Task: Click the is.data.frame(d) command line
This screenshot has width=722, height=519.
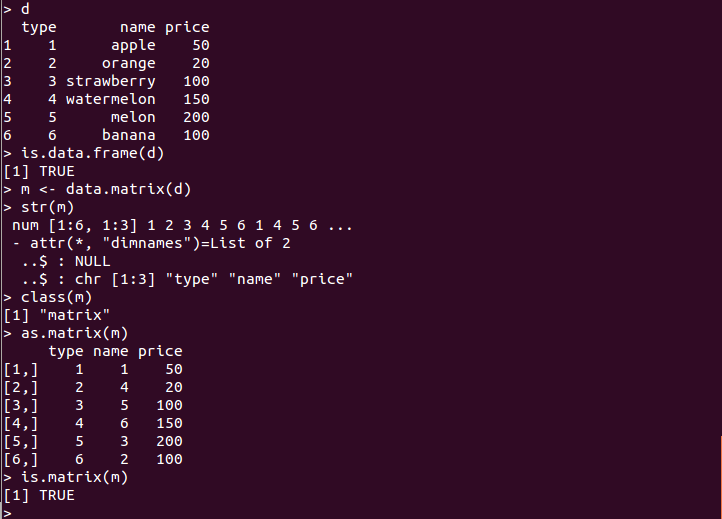Action: click(x=84, y=153)
